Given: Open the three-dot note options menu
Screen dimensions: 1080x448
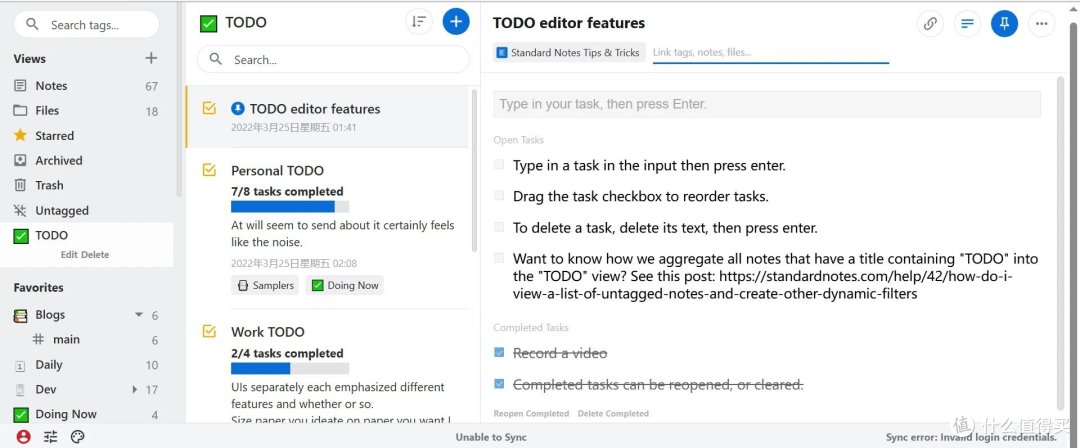Looking at the screenshot, I should [x=1041, y=23].
